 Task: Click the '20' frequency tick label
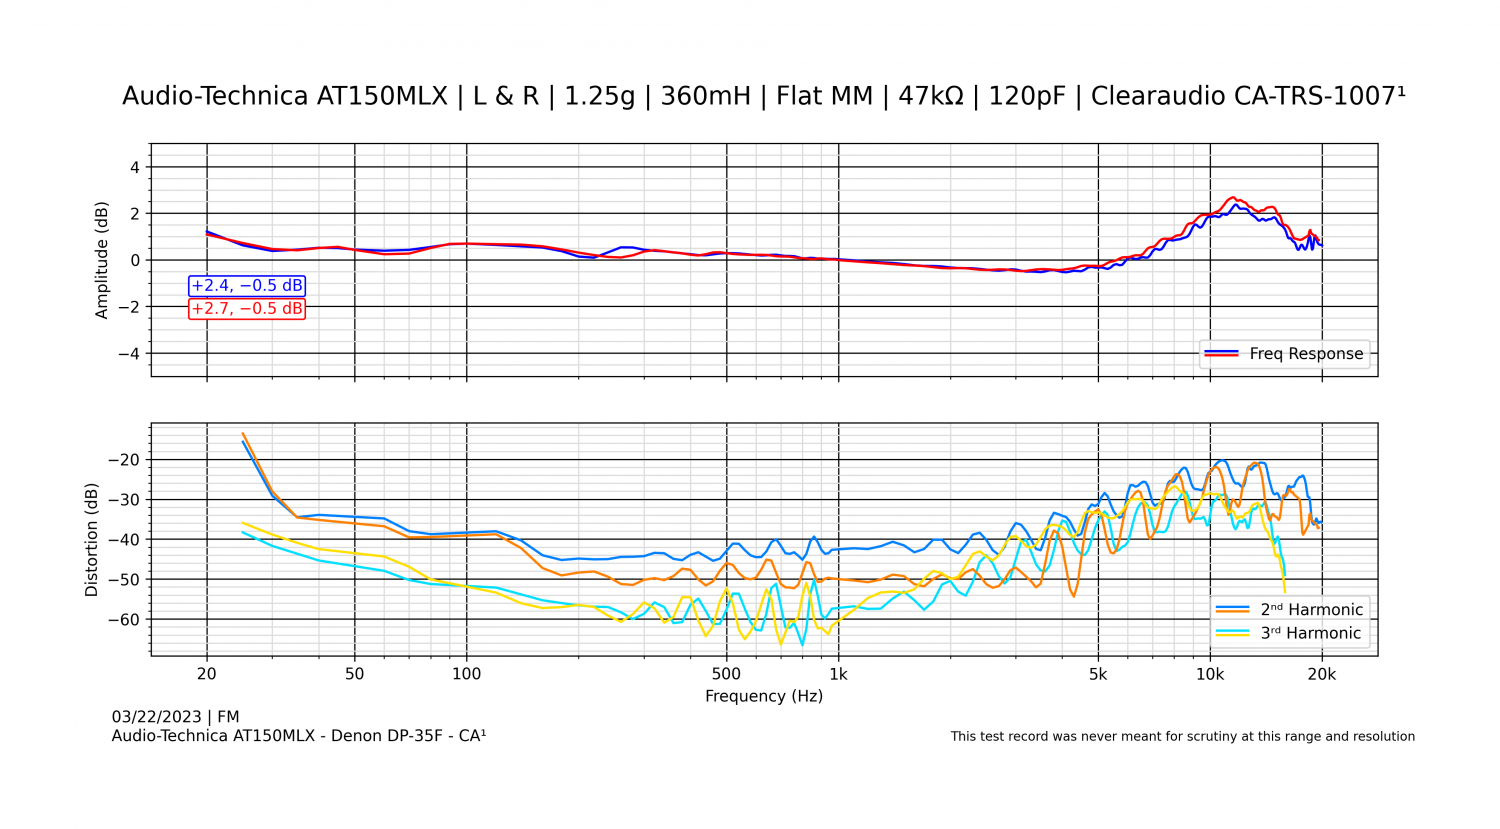pos(207,674)
